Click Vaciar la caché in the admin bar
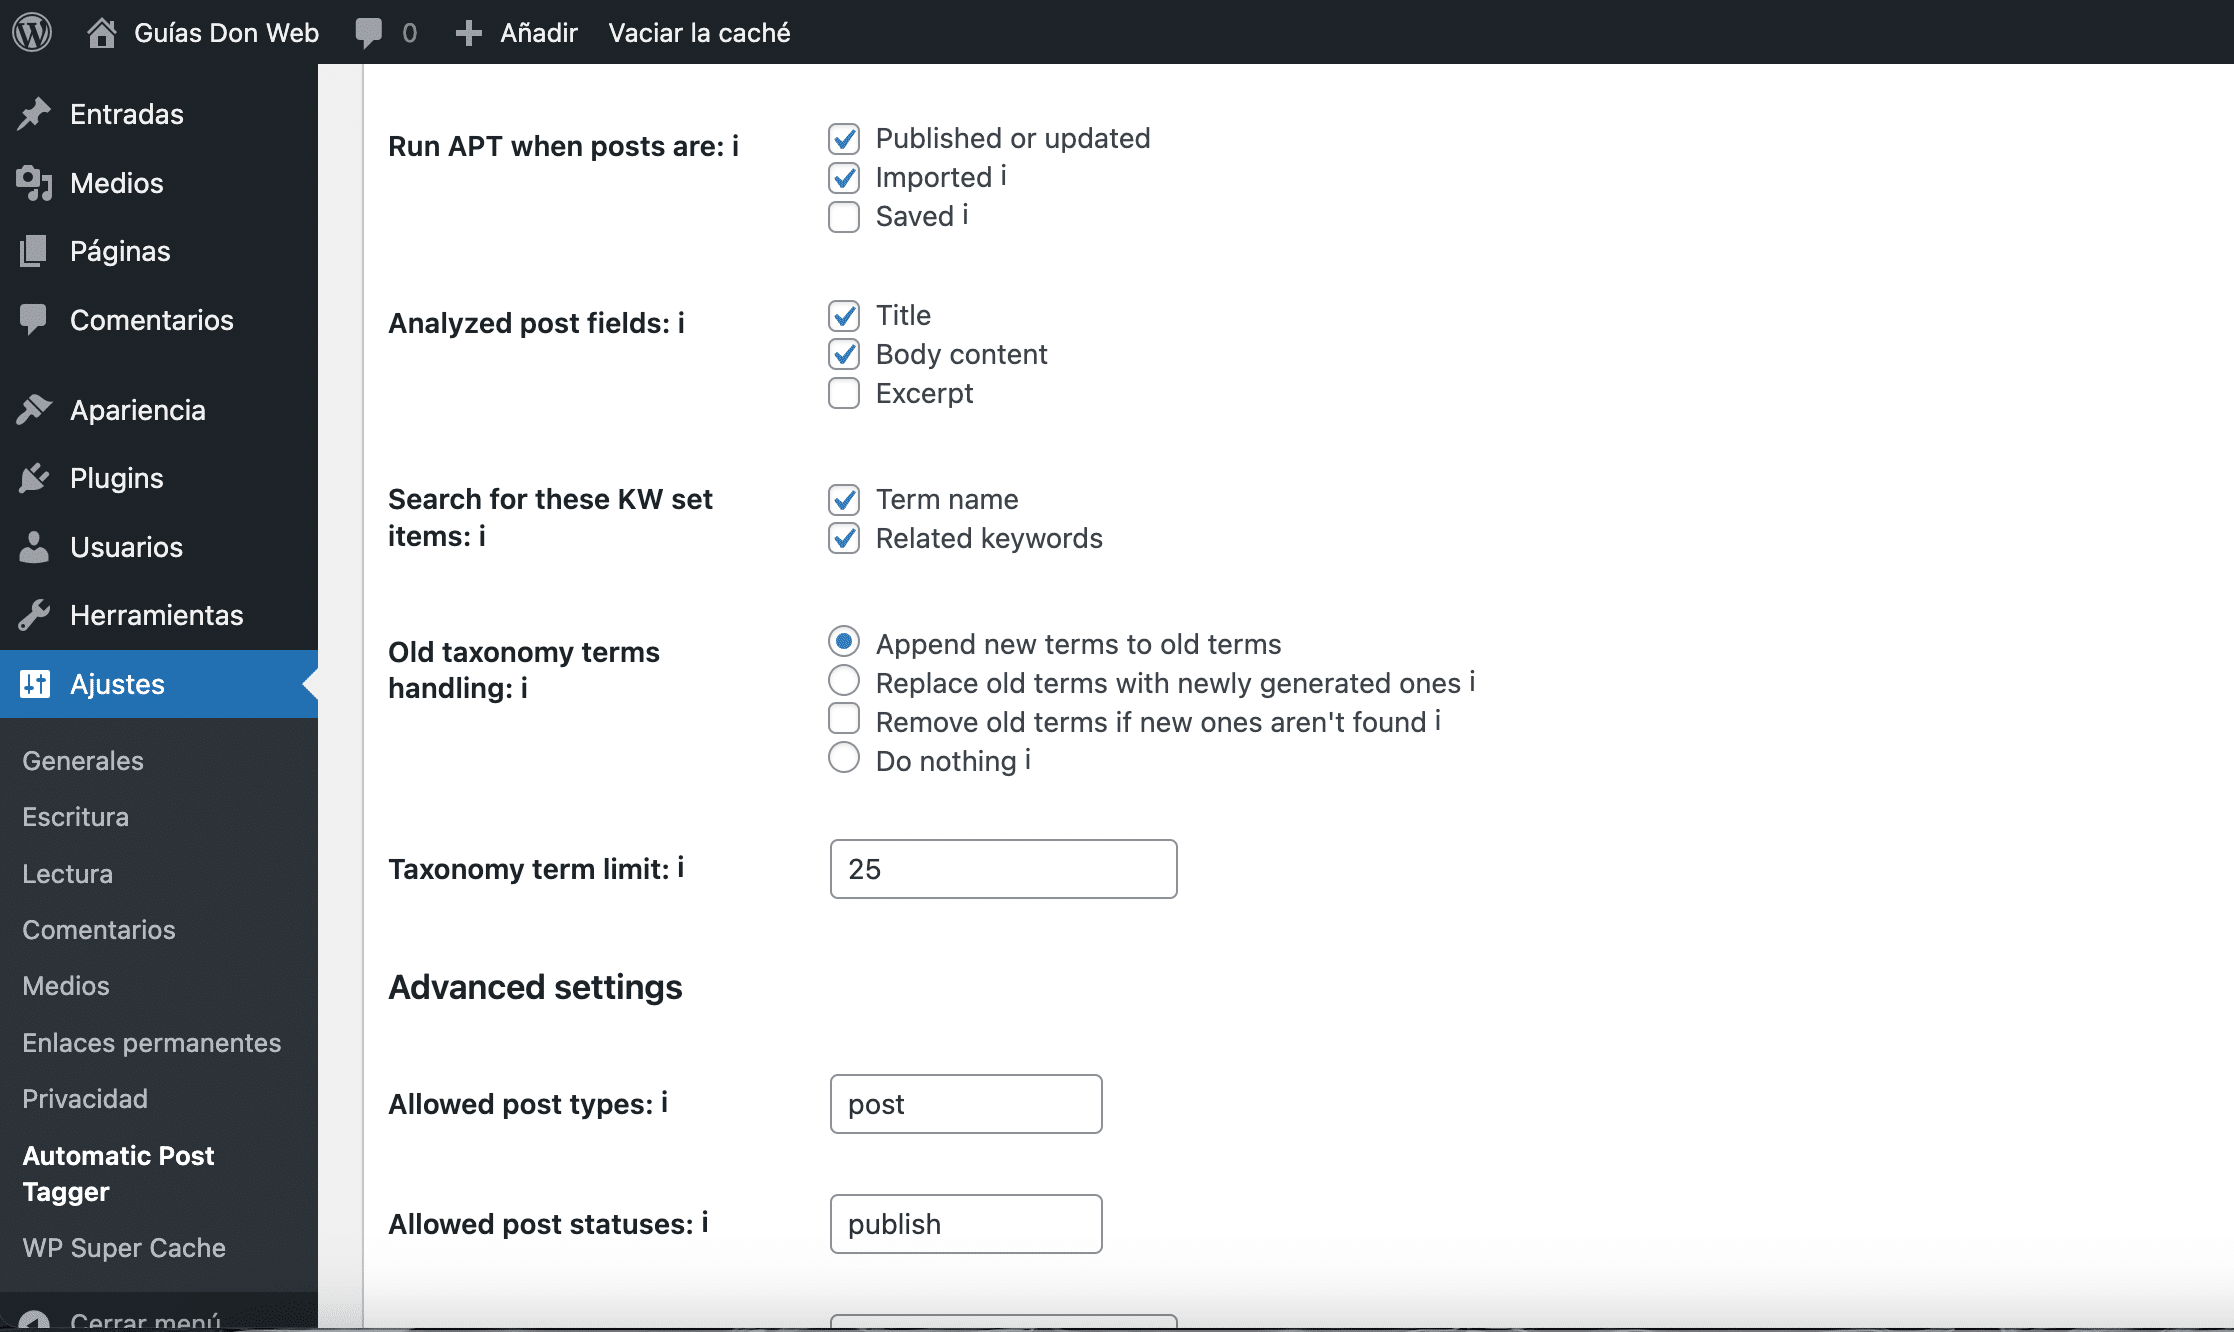Image resolution: width=2234 pixels, height=1332 pixels. click(x=699, y=33)
